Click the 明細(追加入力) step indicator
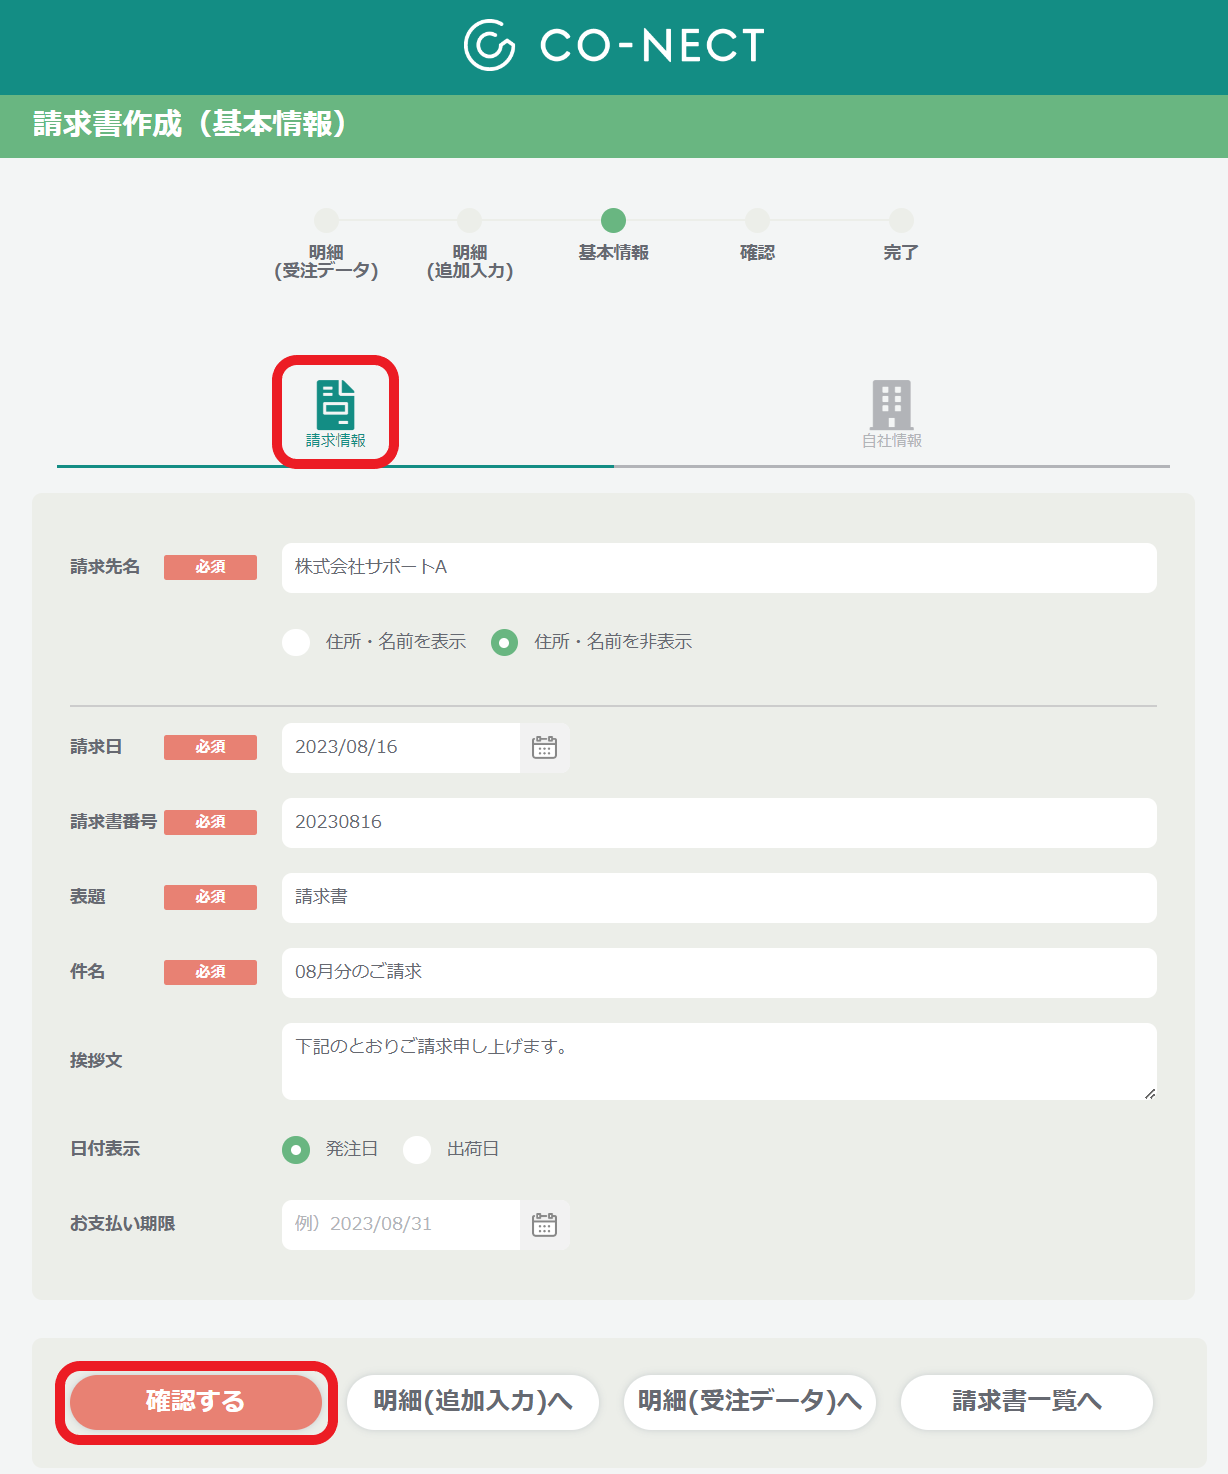The height and width of the screenshot is (1474, 1228). click(x=470, y=245)
